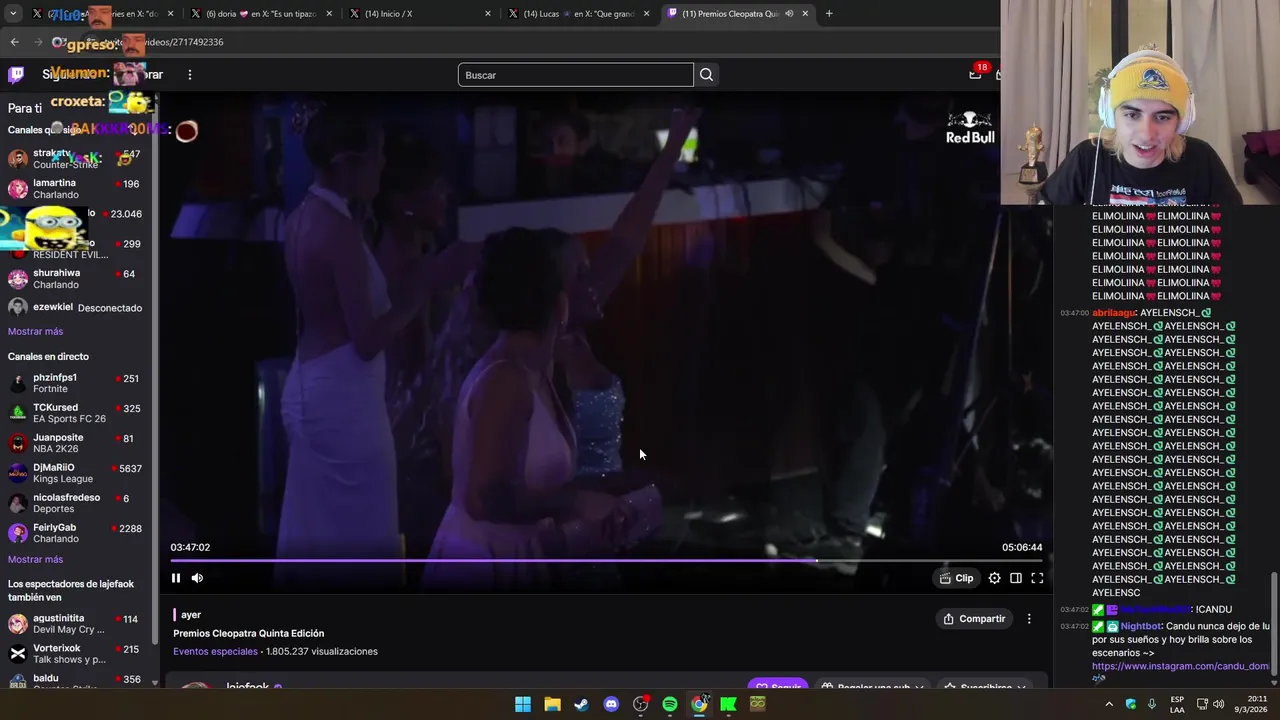This screenshot has height=720, width=1280.
Task: Toggle theatre mode in the player
Action: coord(1016,578)
